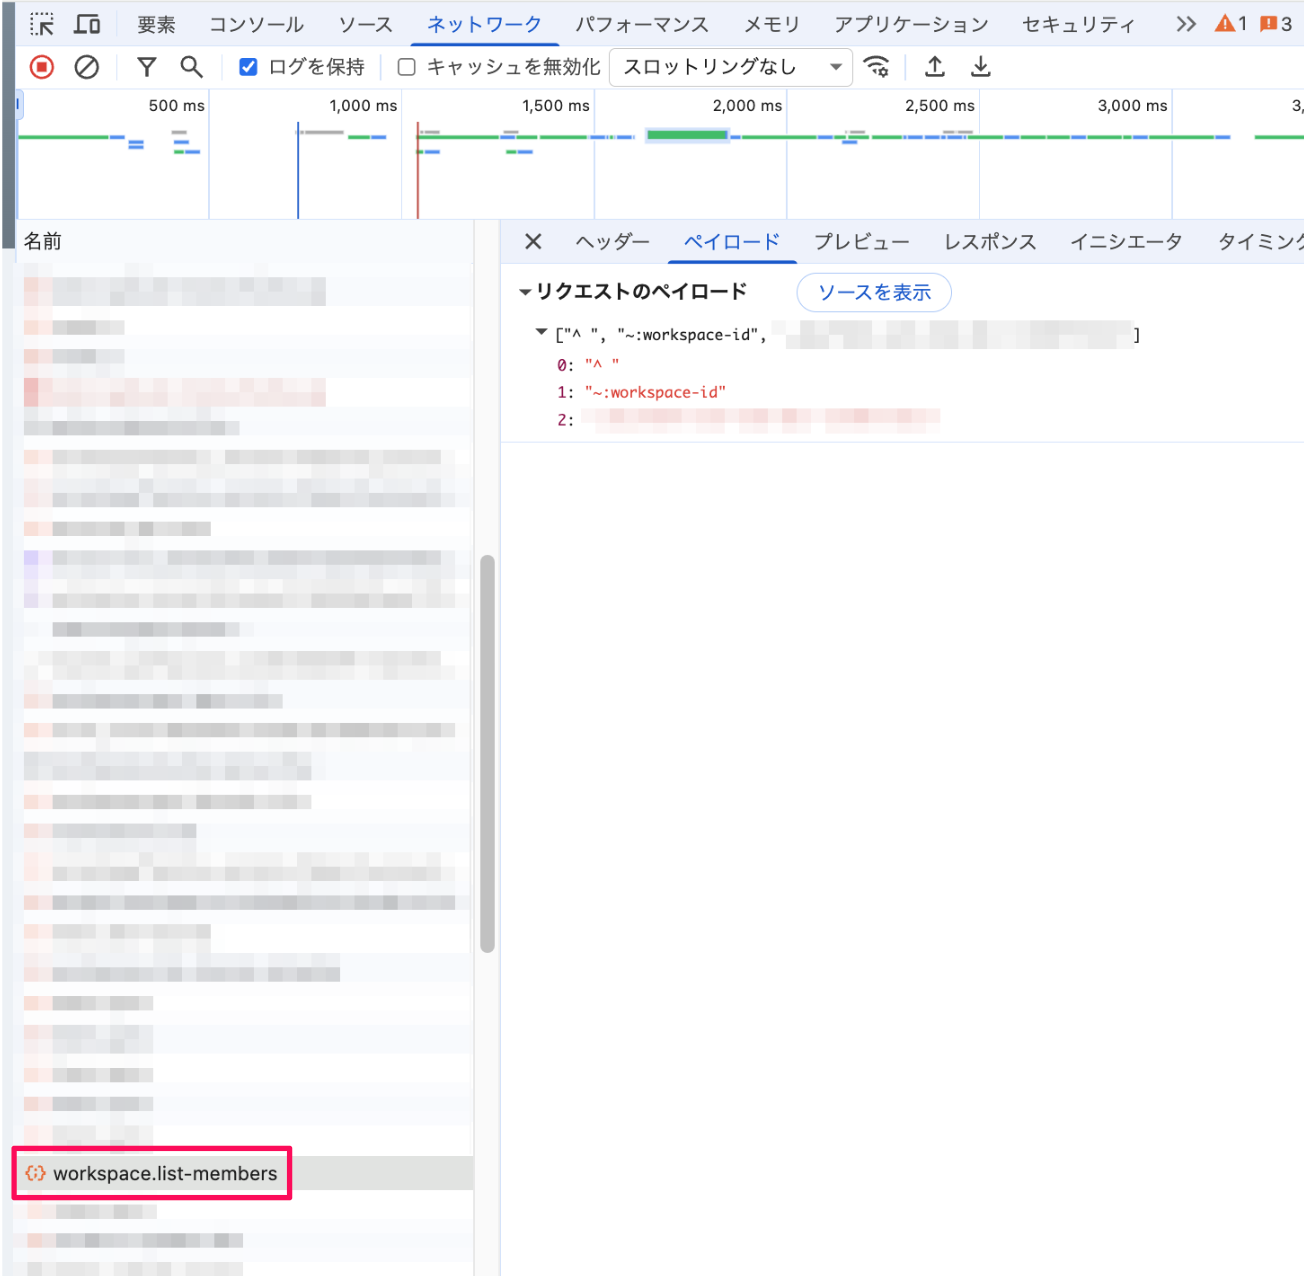Collapse the request payload section

pyautogui.click(x=525, y=292)
